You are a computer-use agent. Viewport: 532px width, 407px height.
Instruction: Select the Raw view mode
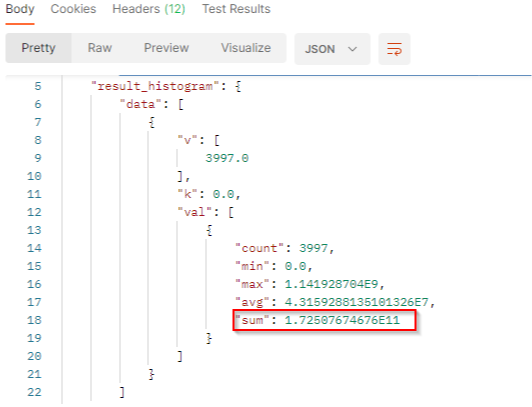[x=100, y=48]
